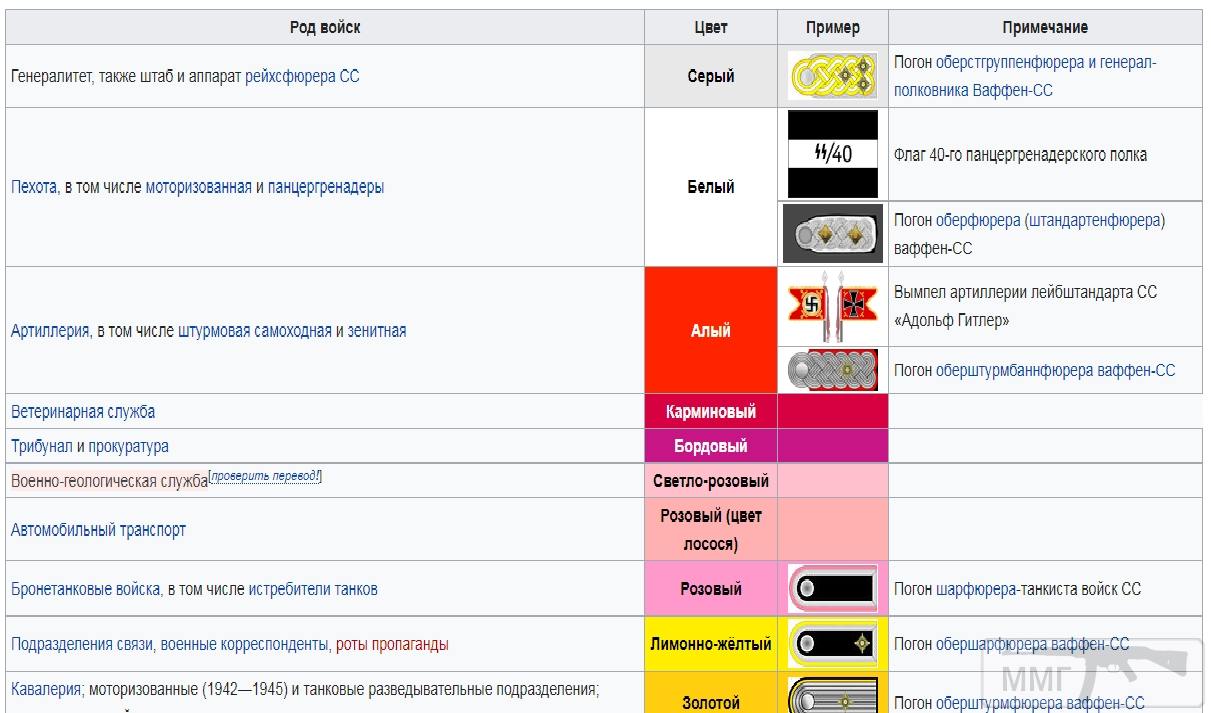
Task: Open the '(штандартенфюрера)' link
Action: 1095,220
